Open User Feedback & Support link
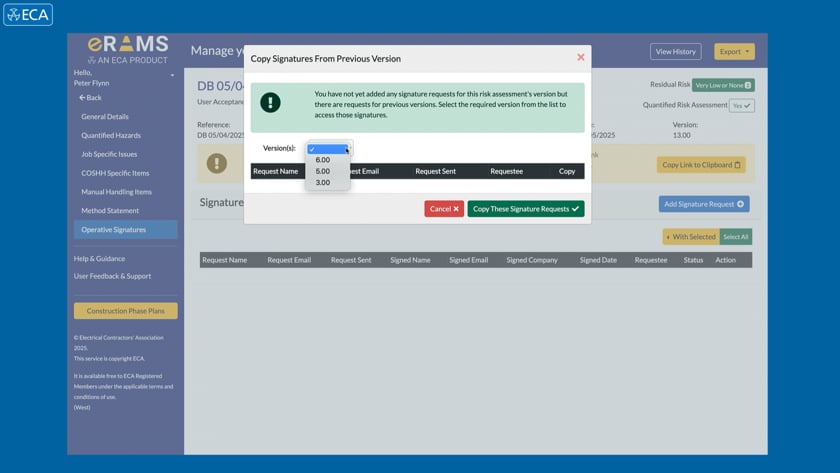Viewport: 840px width, 473px height. 112,276
